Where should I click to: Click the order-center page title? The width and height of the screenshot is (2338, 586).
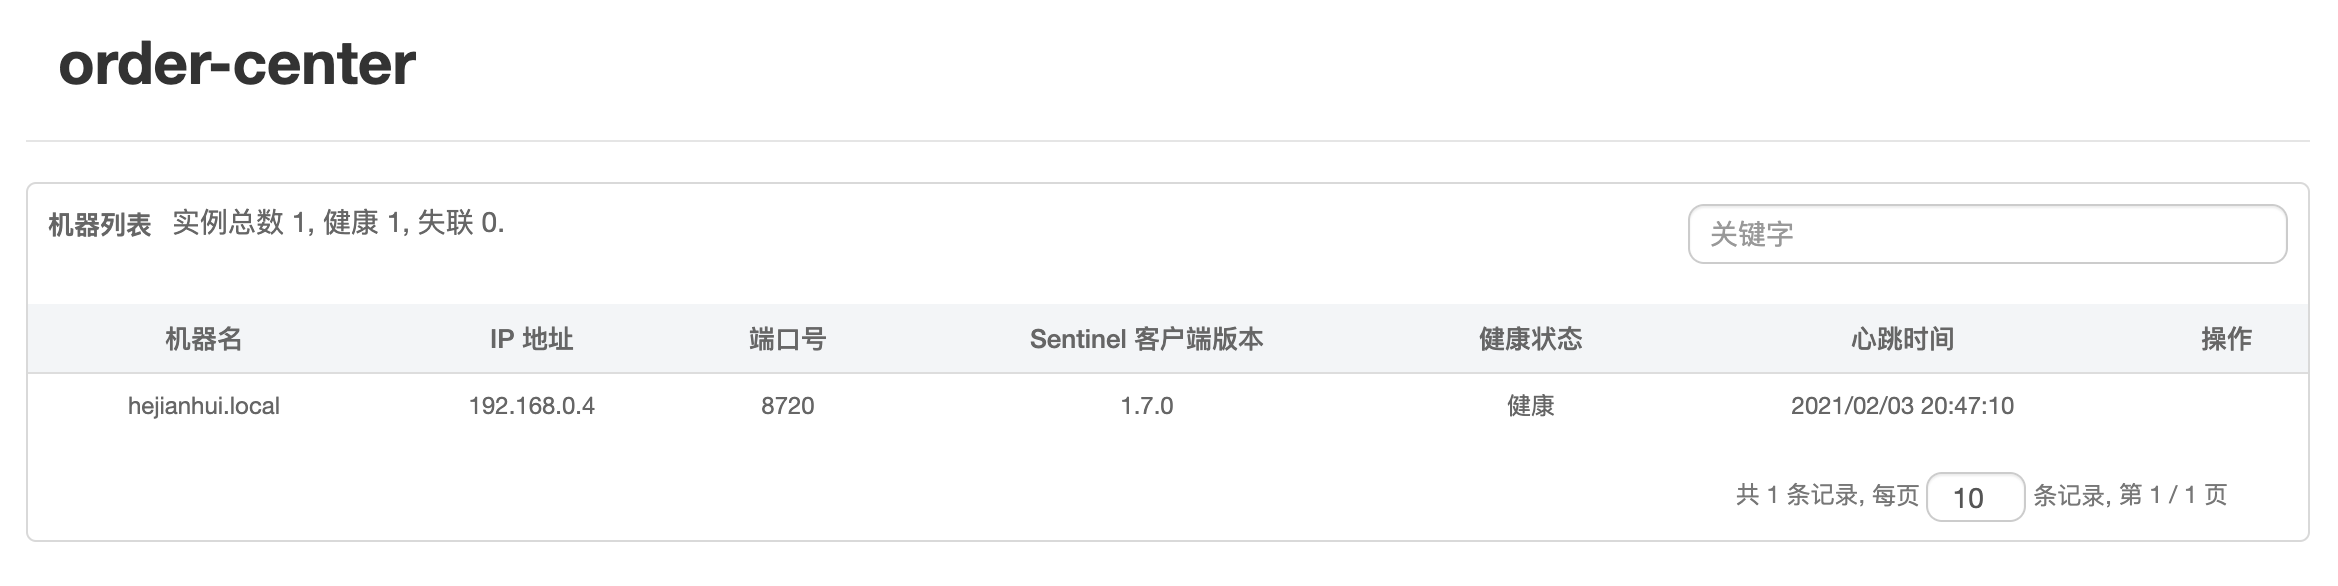pyautogui.click(x=237, y=65)
